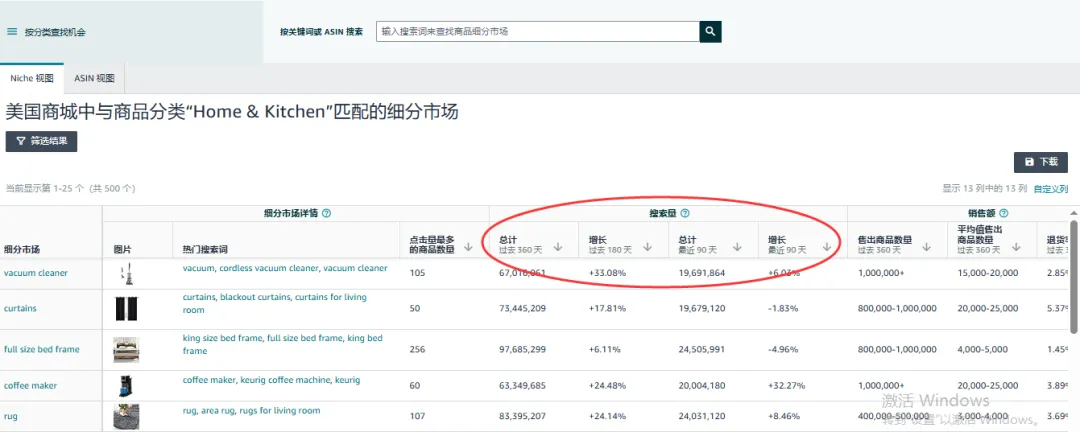The height and width of the screenshot is (432, 1080).
Task: Open the hamburger menu for category search
Action: tap(12, 32)
